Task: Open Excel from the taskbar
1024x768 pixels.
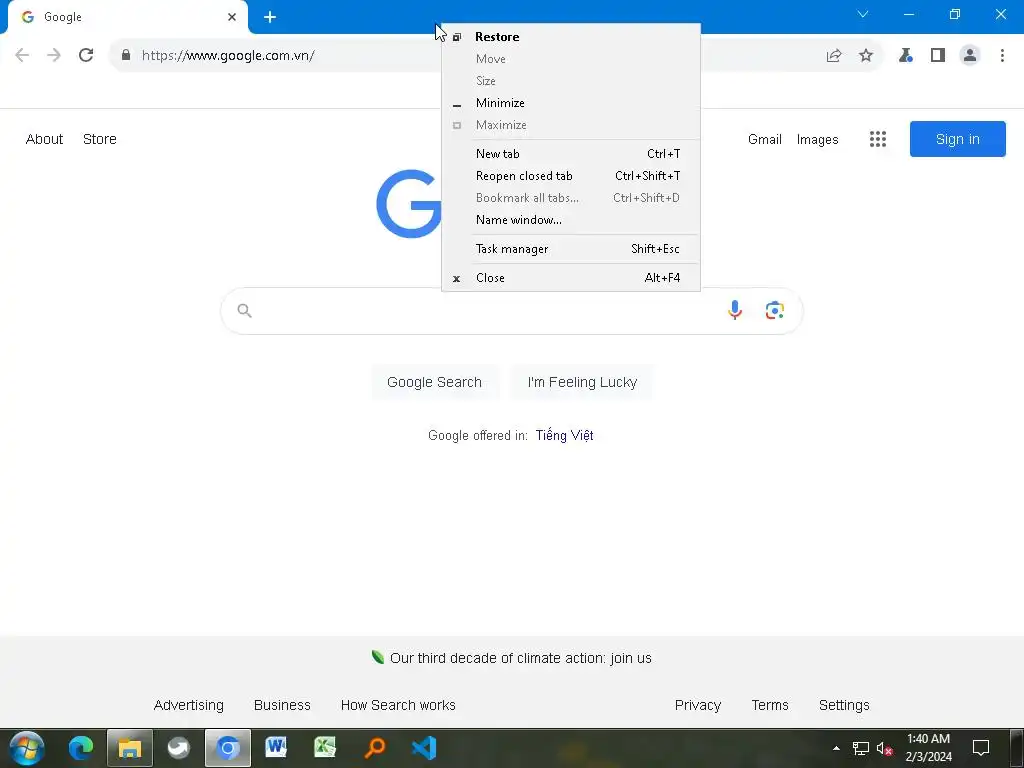Action: click(x=325, y=748)
